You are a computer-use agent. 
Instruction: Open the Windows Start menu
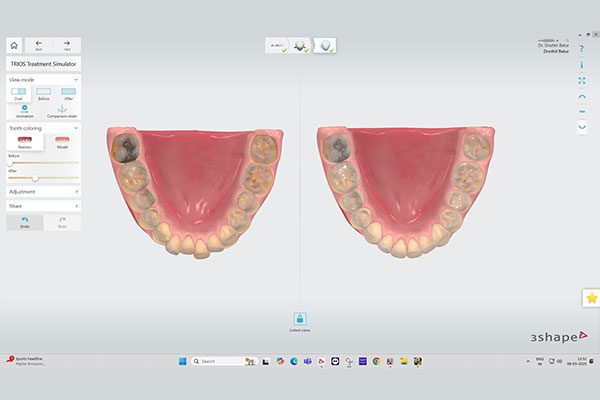point(183,361)
